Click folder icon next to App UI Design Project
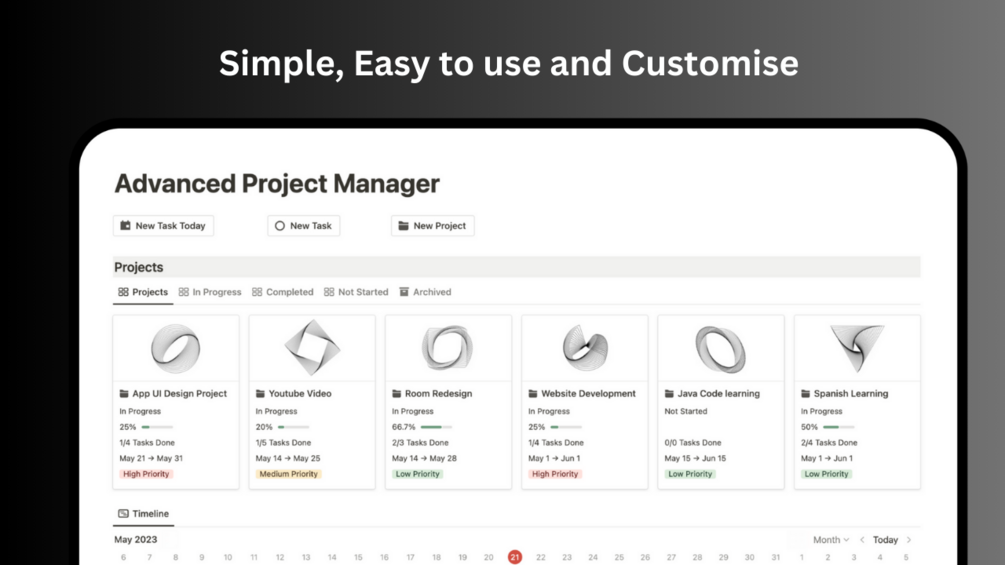This screenshot has height=565, width=1005. (x=124, y=393)
